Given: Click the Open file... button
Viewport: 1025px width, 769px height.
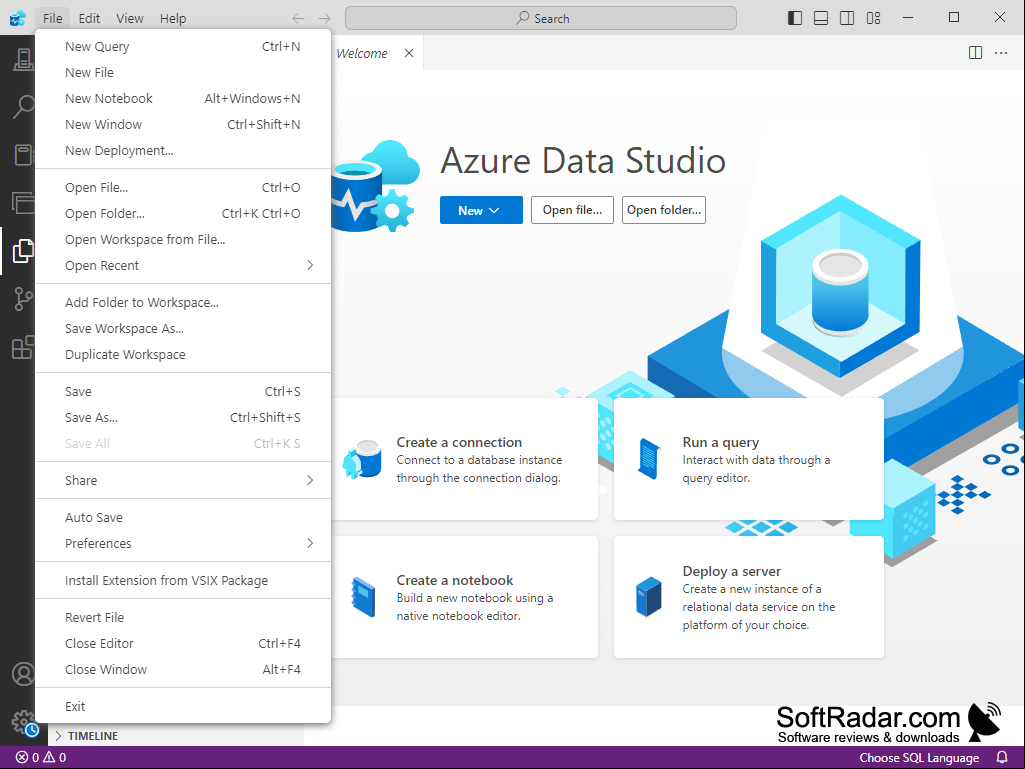Looking at the screenshot, I should point(572,210).
